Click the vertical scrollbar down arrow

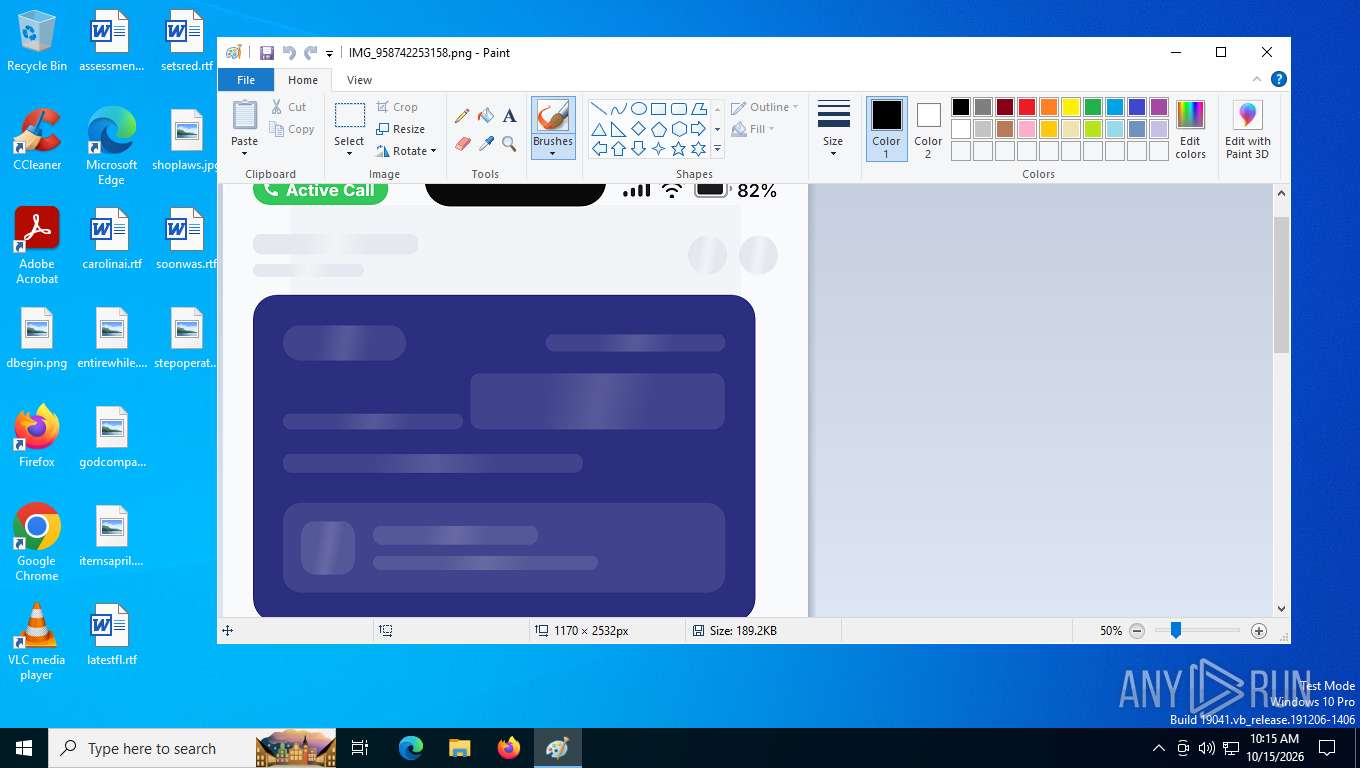click(1281, 608)
